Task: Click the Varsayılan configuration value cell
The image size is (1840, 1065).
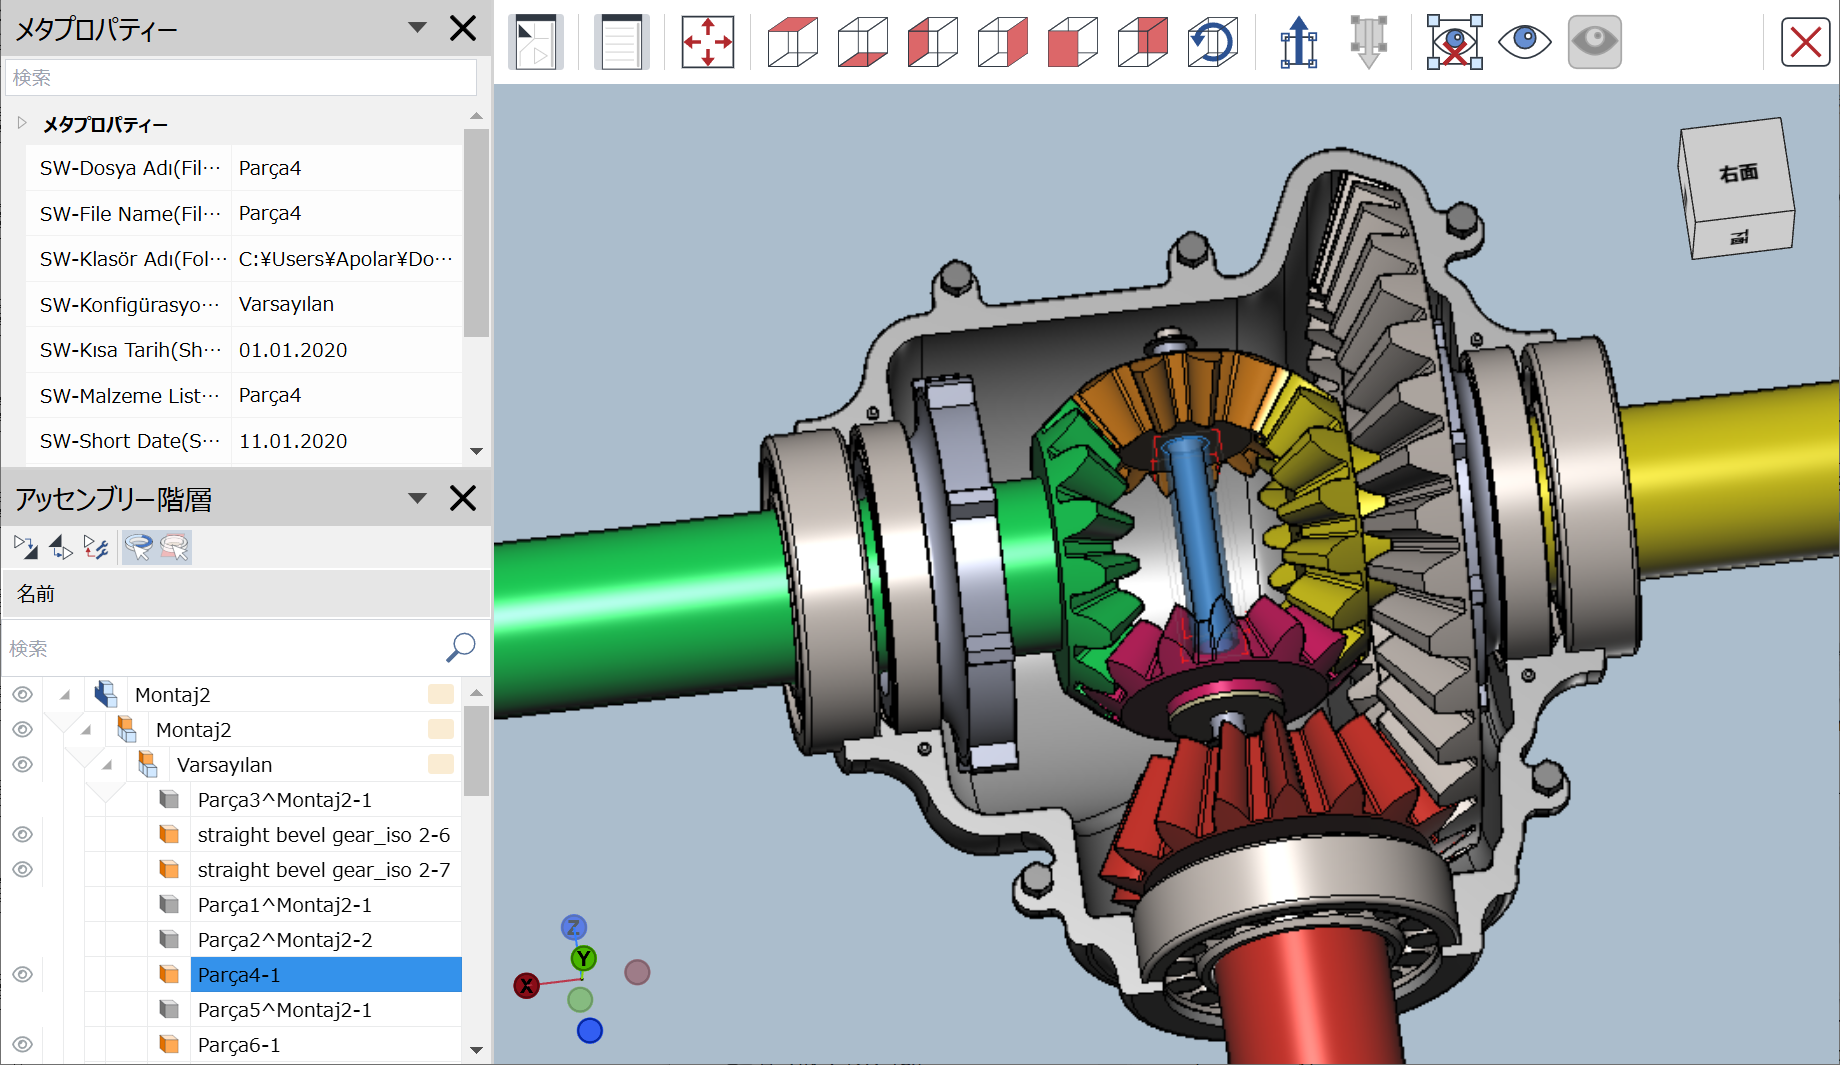Action: tap(346, 304)
